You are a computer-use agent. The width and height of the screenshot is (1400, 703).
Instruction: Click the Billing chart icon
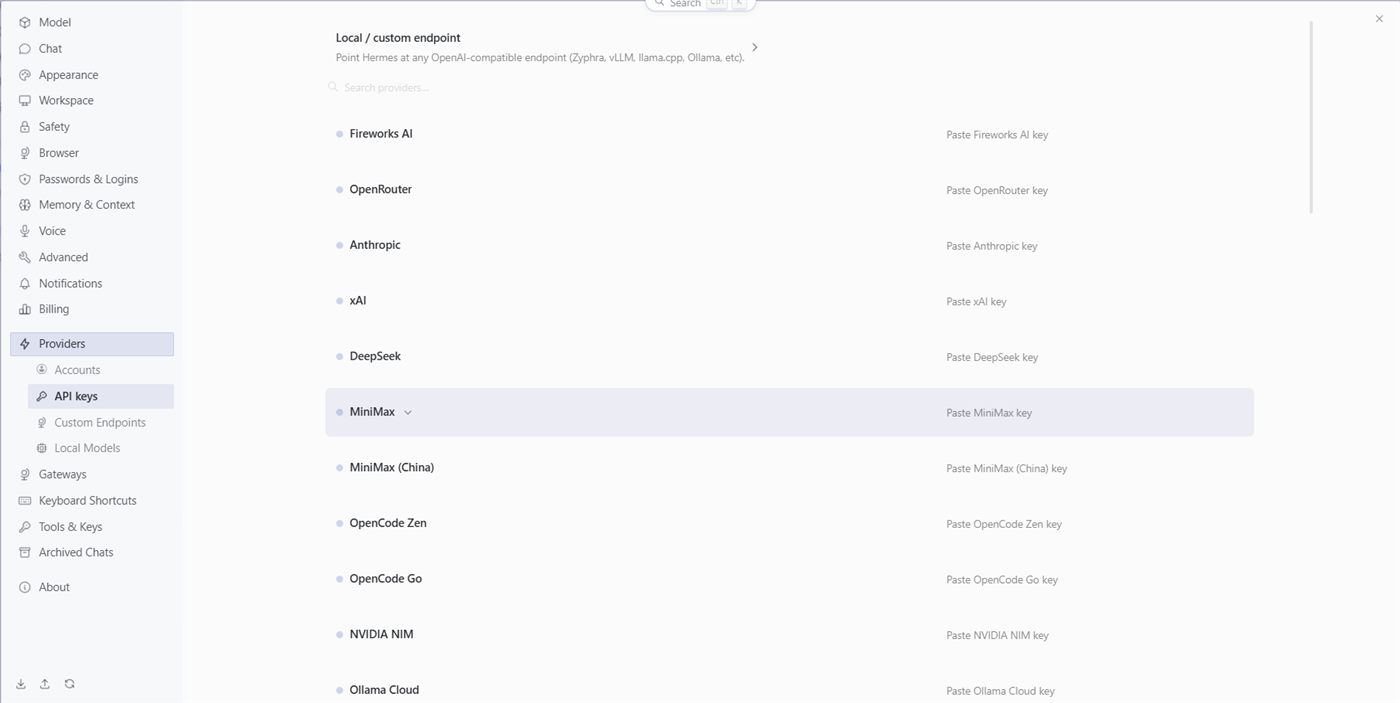(25, 309)
